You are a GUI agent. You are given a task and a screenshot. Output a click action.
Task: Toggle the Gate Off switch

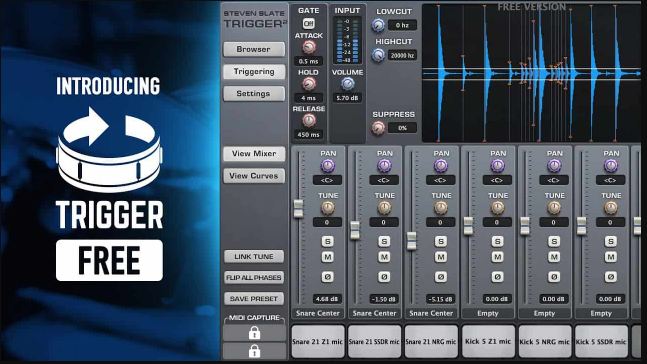pyautogui.click(x=308, y=24)
